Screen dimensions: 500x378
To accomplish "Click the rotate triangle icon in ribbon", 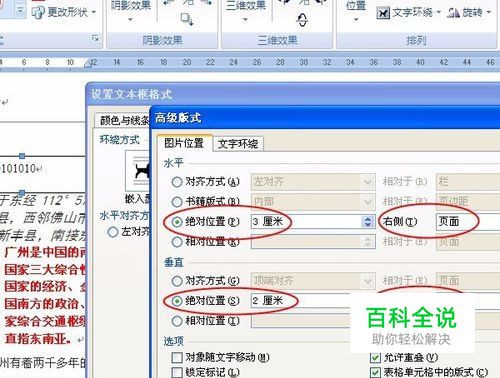I will 454,13.
